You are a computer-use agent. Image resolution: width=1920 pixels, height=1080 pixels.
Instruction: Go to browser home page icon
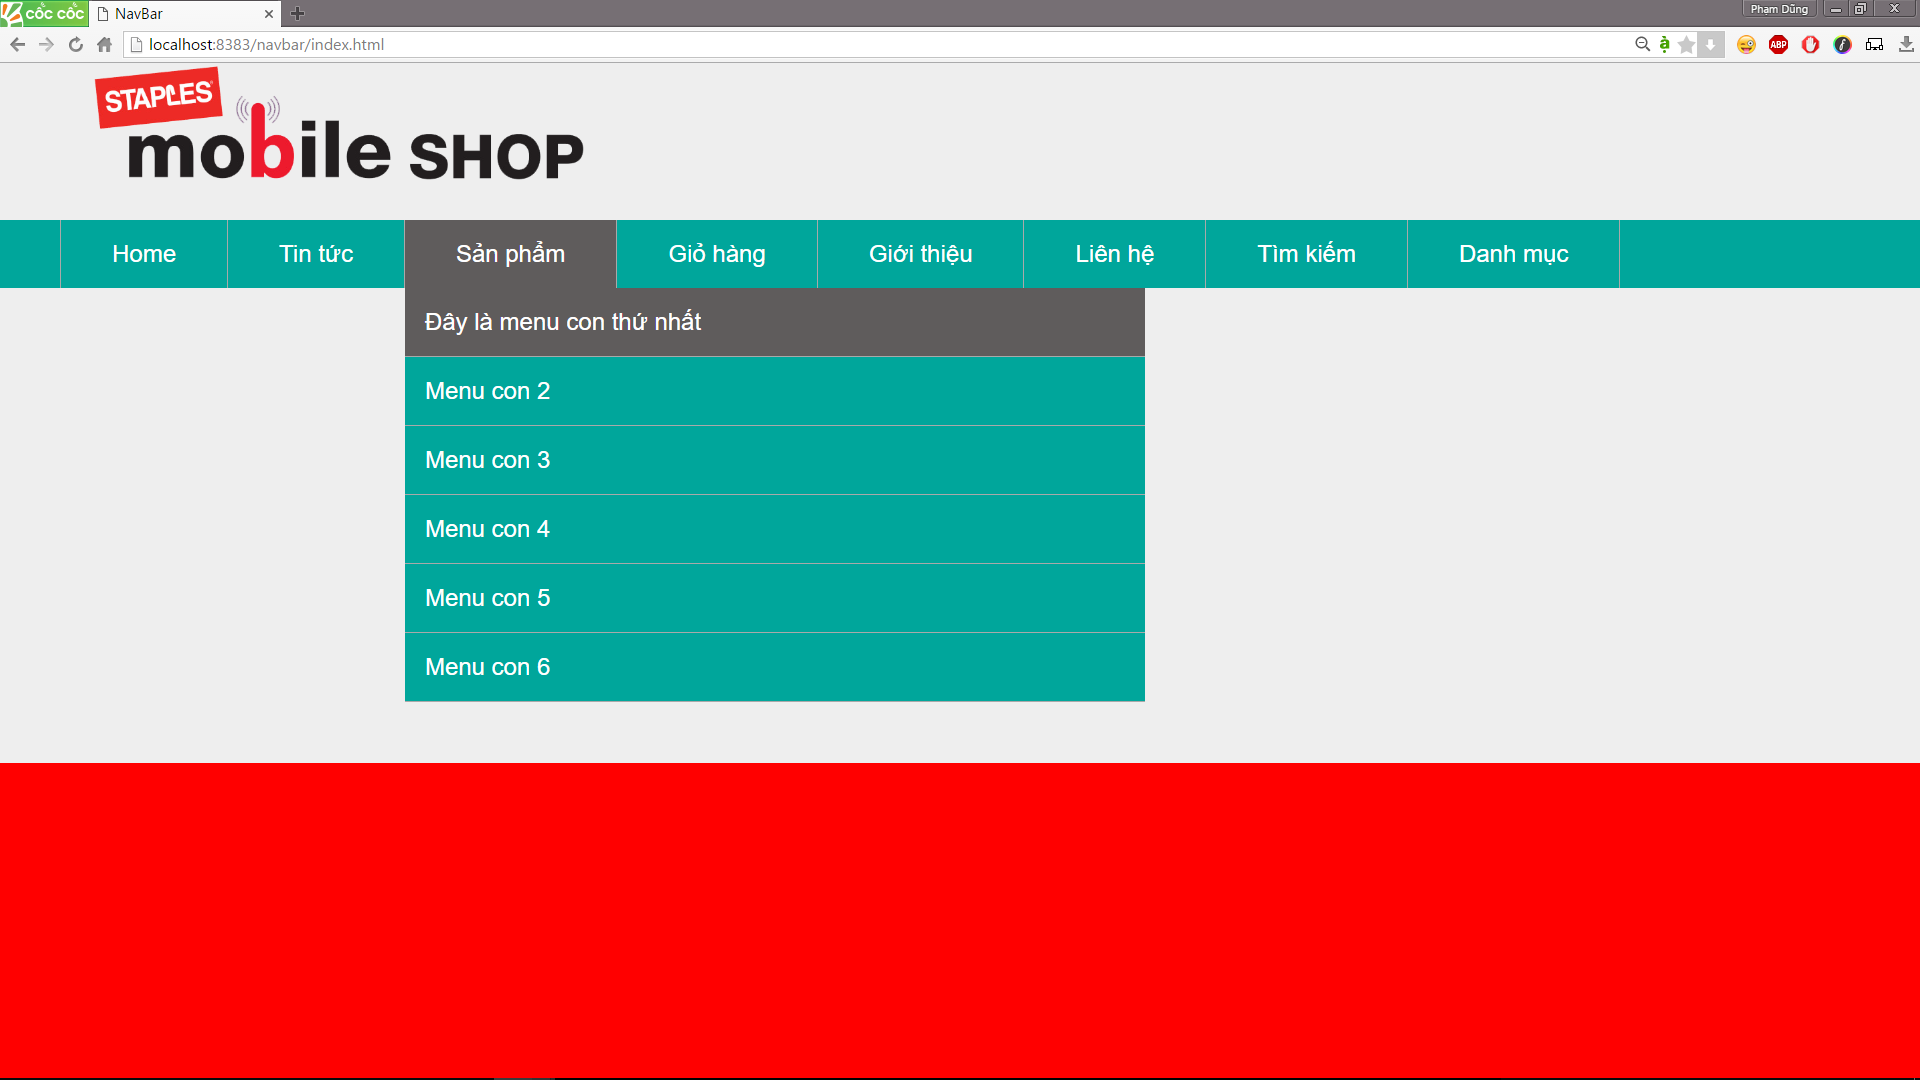104,44
